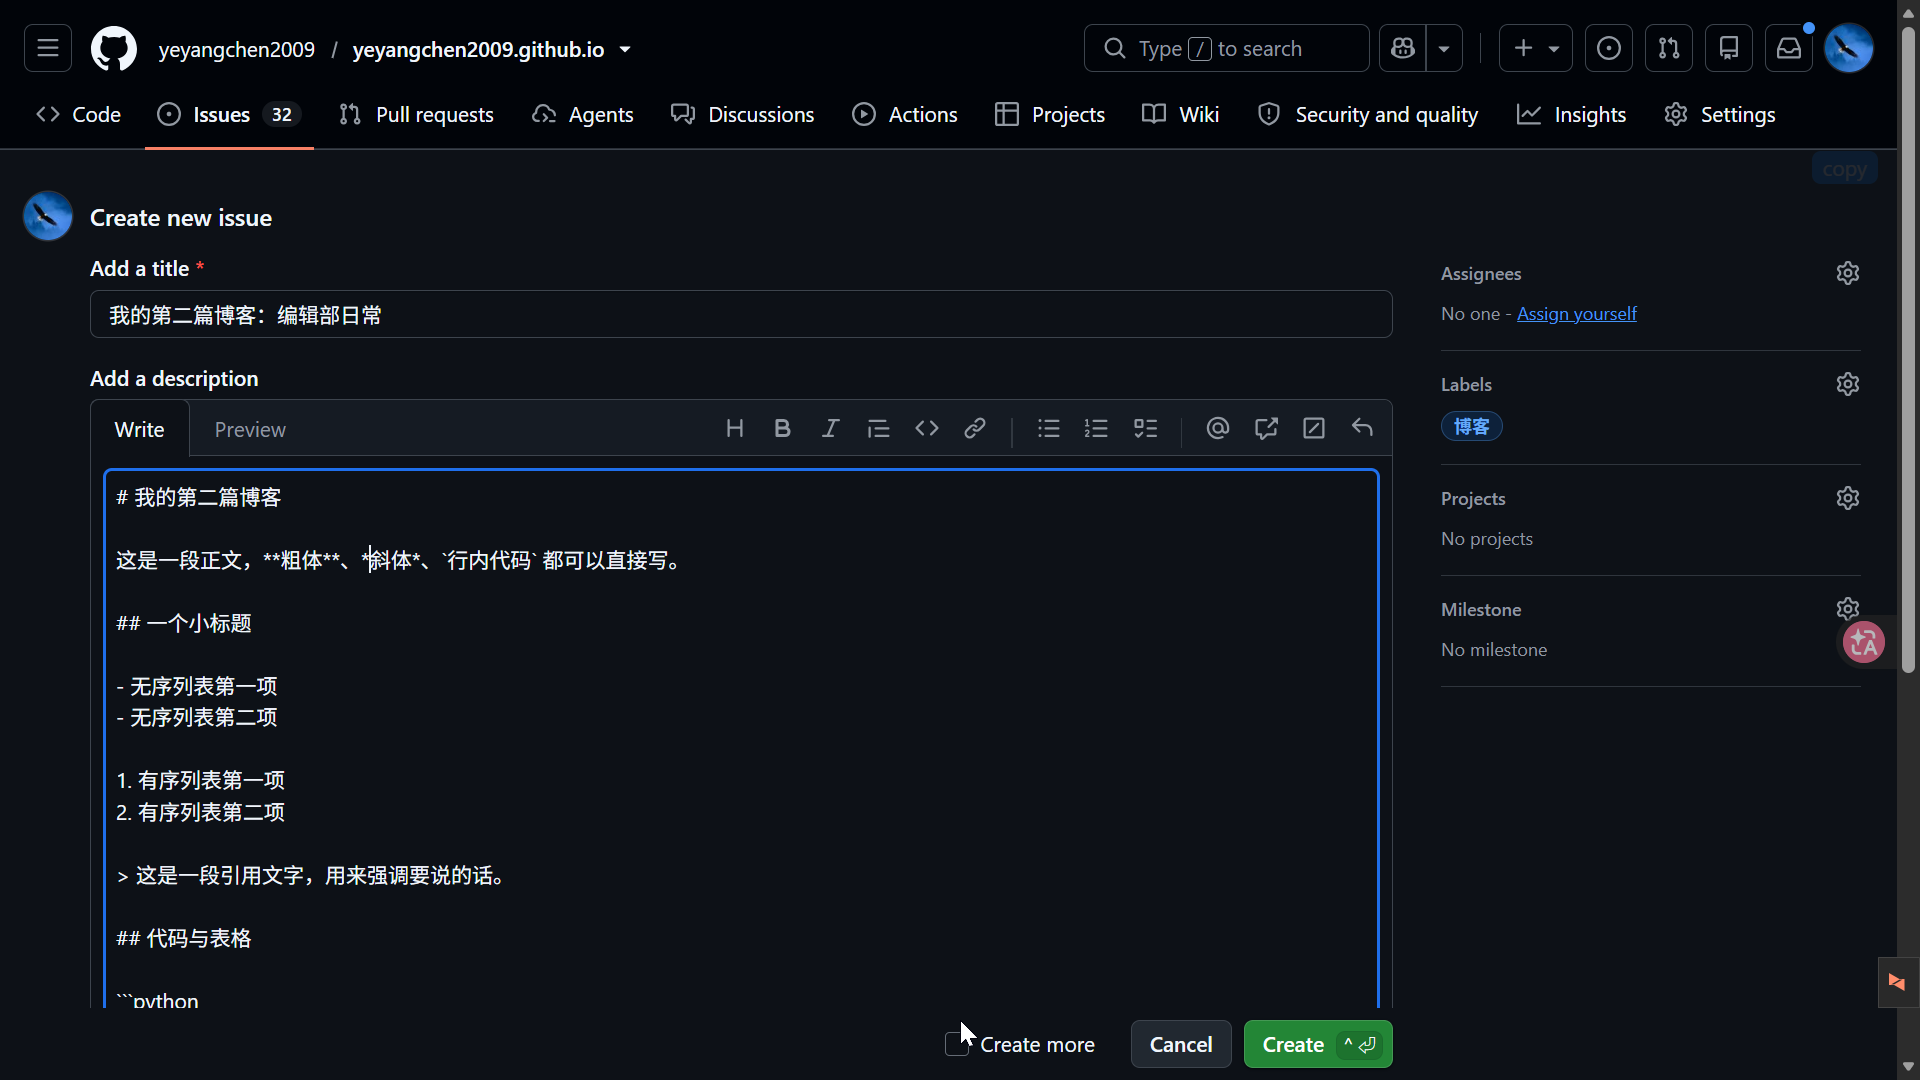Click the orange flag widget at right edge

click(1897, 982)
